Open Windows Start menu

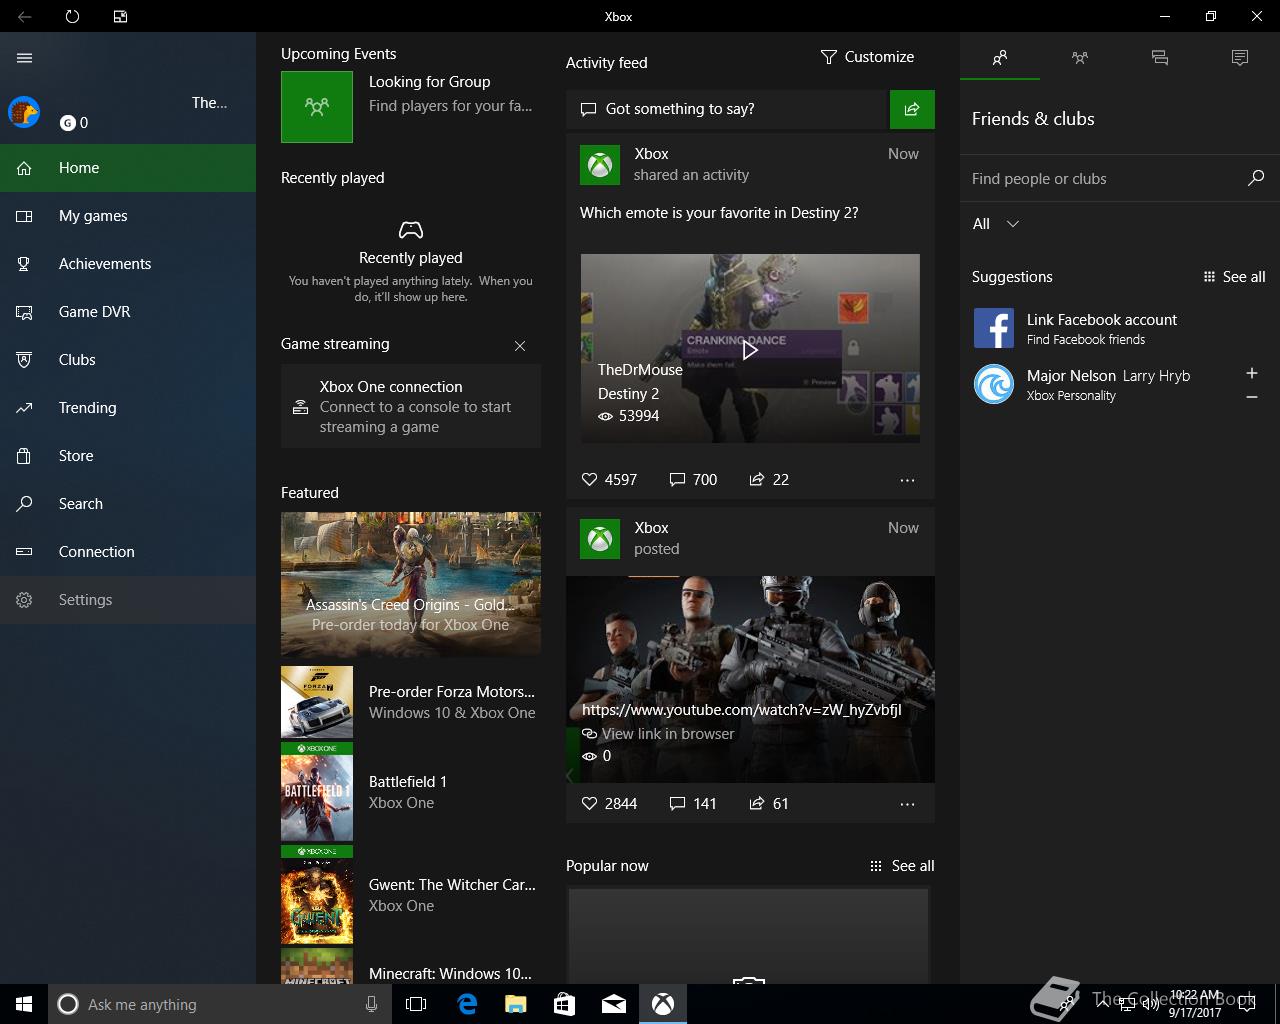pos(24,1004)
